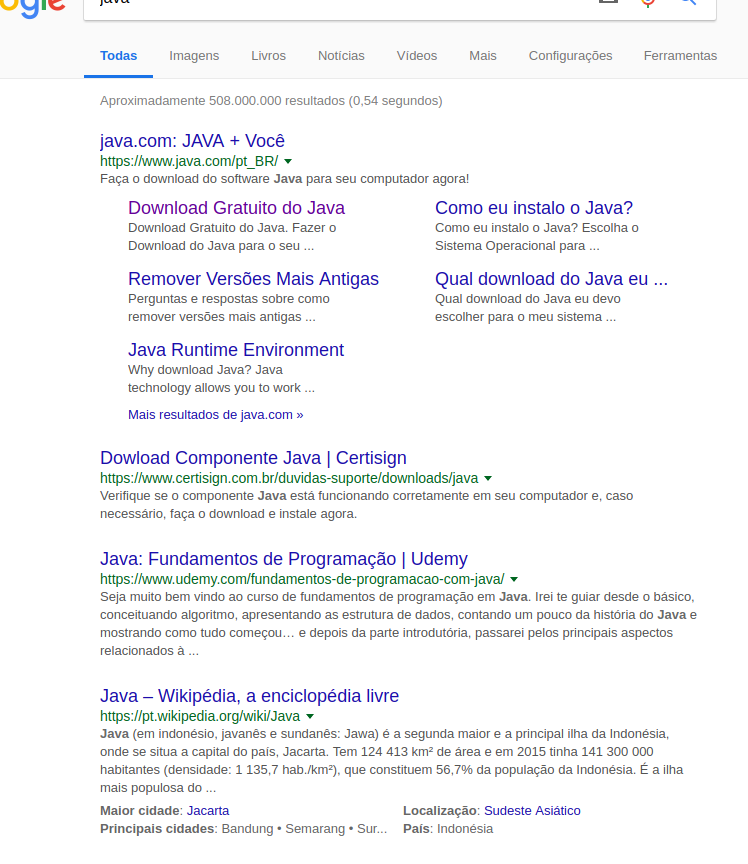
Task: Click Ferramentas search tools
Action: (680, 56)
